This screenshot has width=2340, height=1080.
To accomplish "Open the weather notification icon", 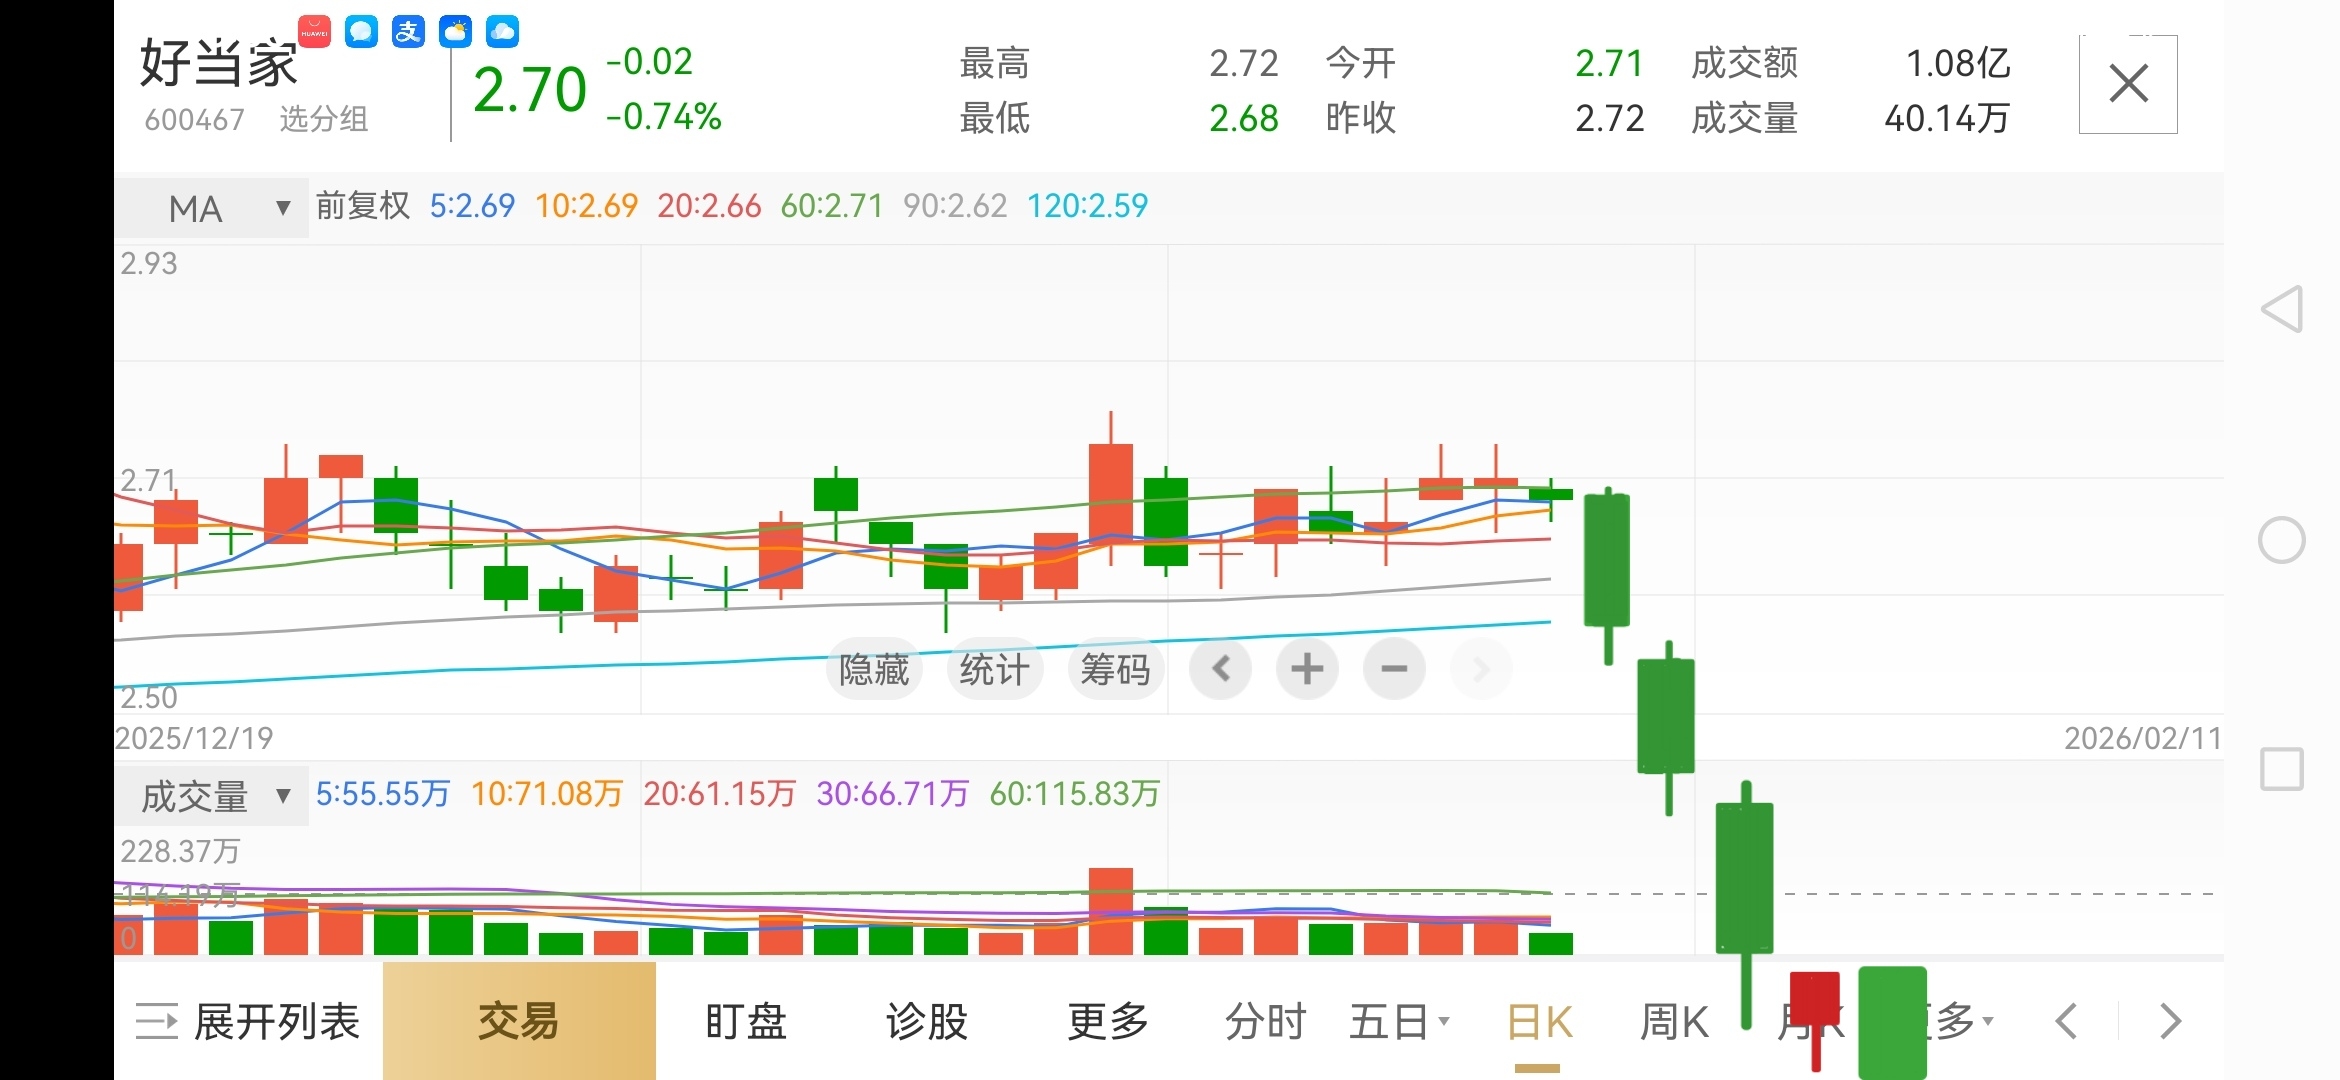I will tap(455, 32).
